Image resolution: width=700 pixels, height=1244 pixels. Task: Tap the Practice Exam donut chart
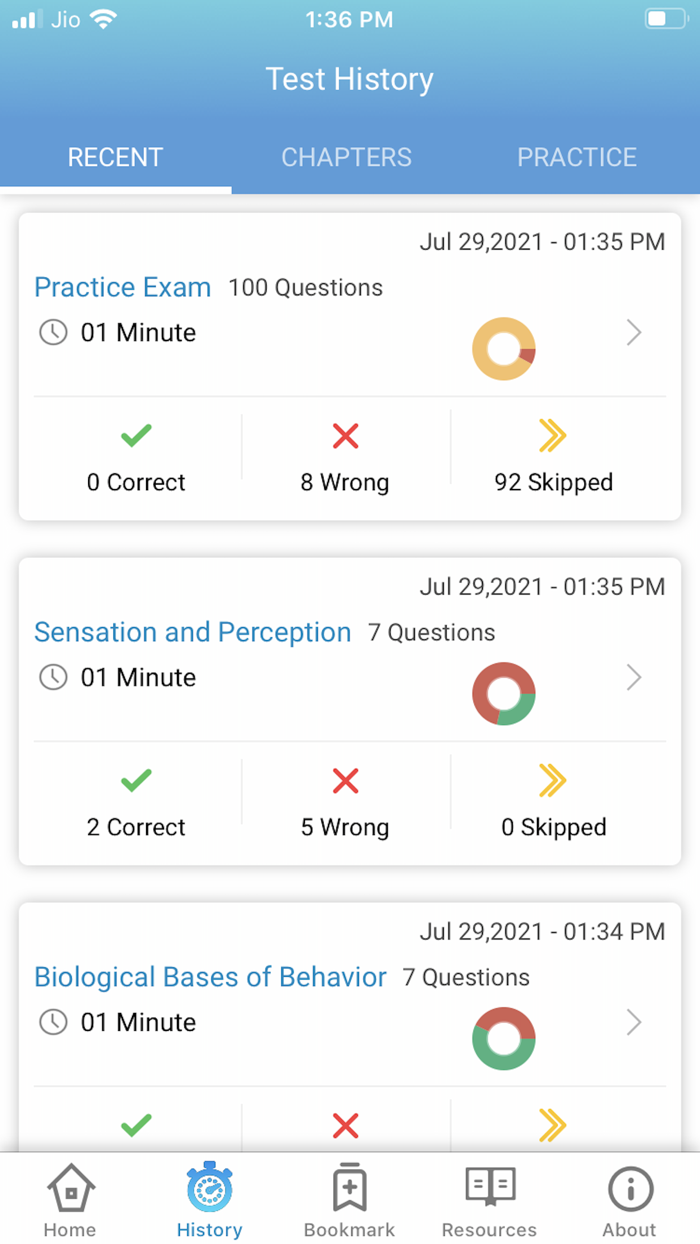504,348
